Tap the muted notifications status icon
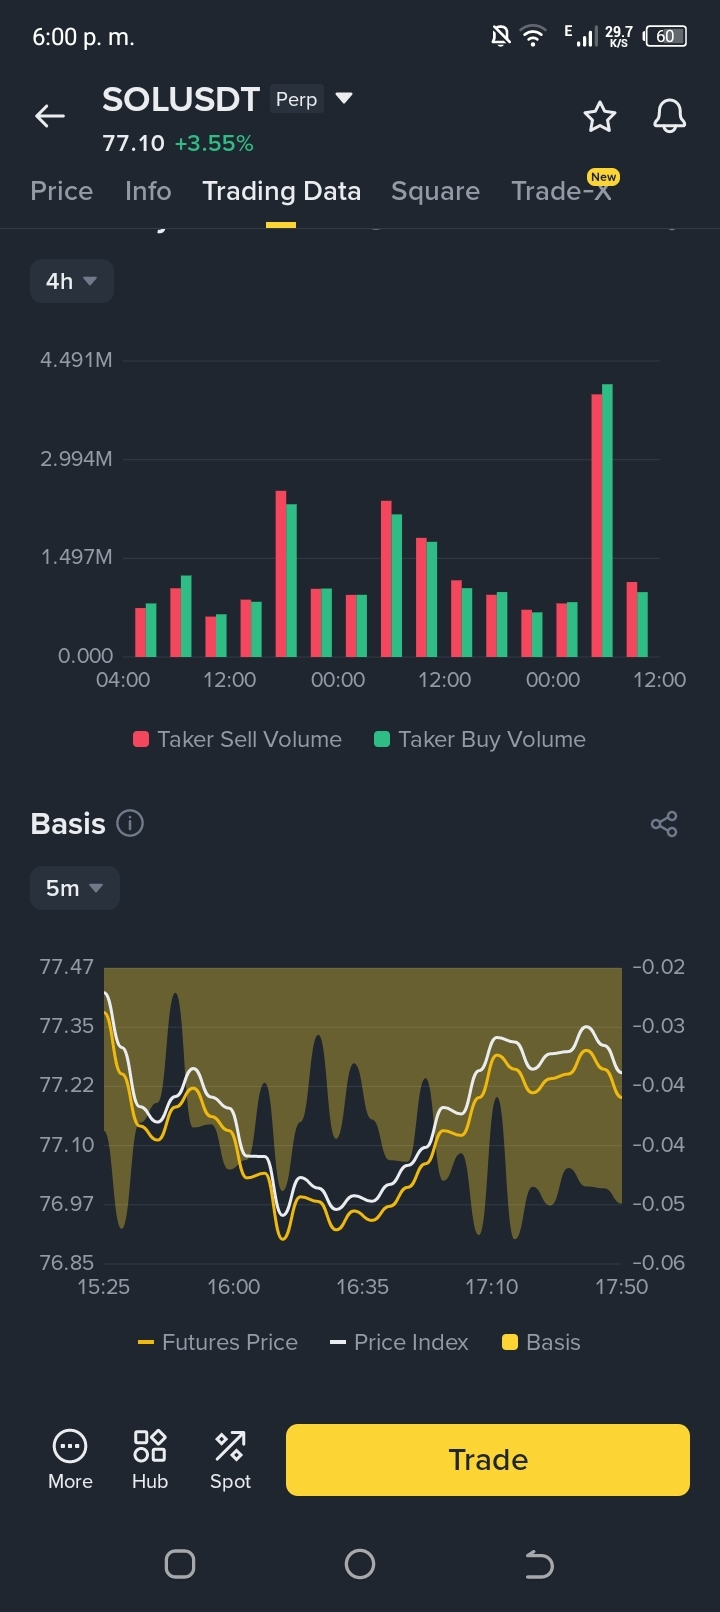This screenshot has width=720, height=1612. click(500, 37)
